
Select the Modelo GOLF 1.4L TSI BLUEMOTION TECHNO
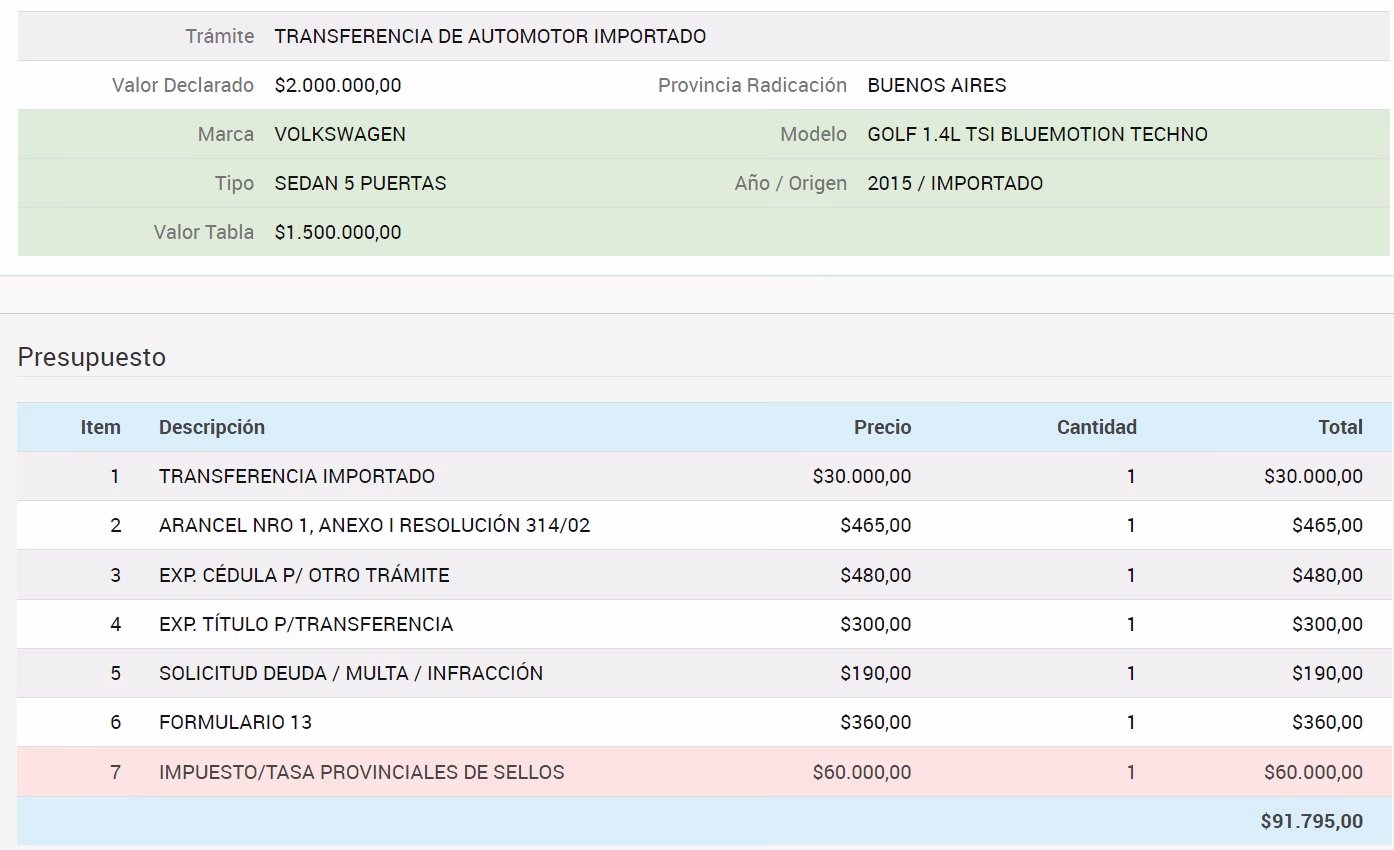click(1037, 134)
